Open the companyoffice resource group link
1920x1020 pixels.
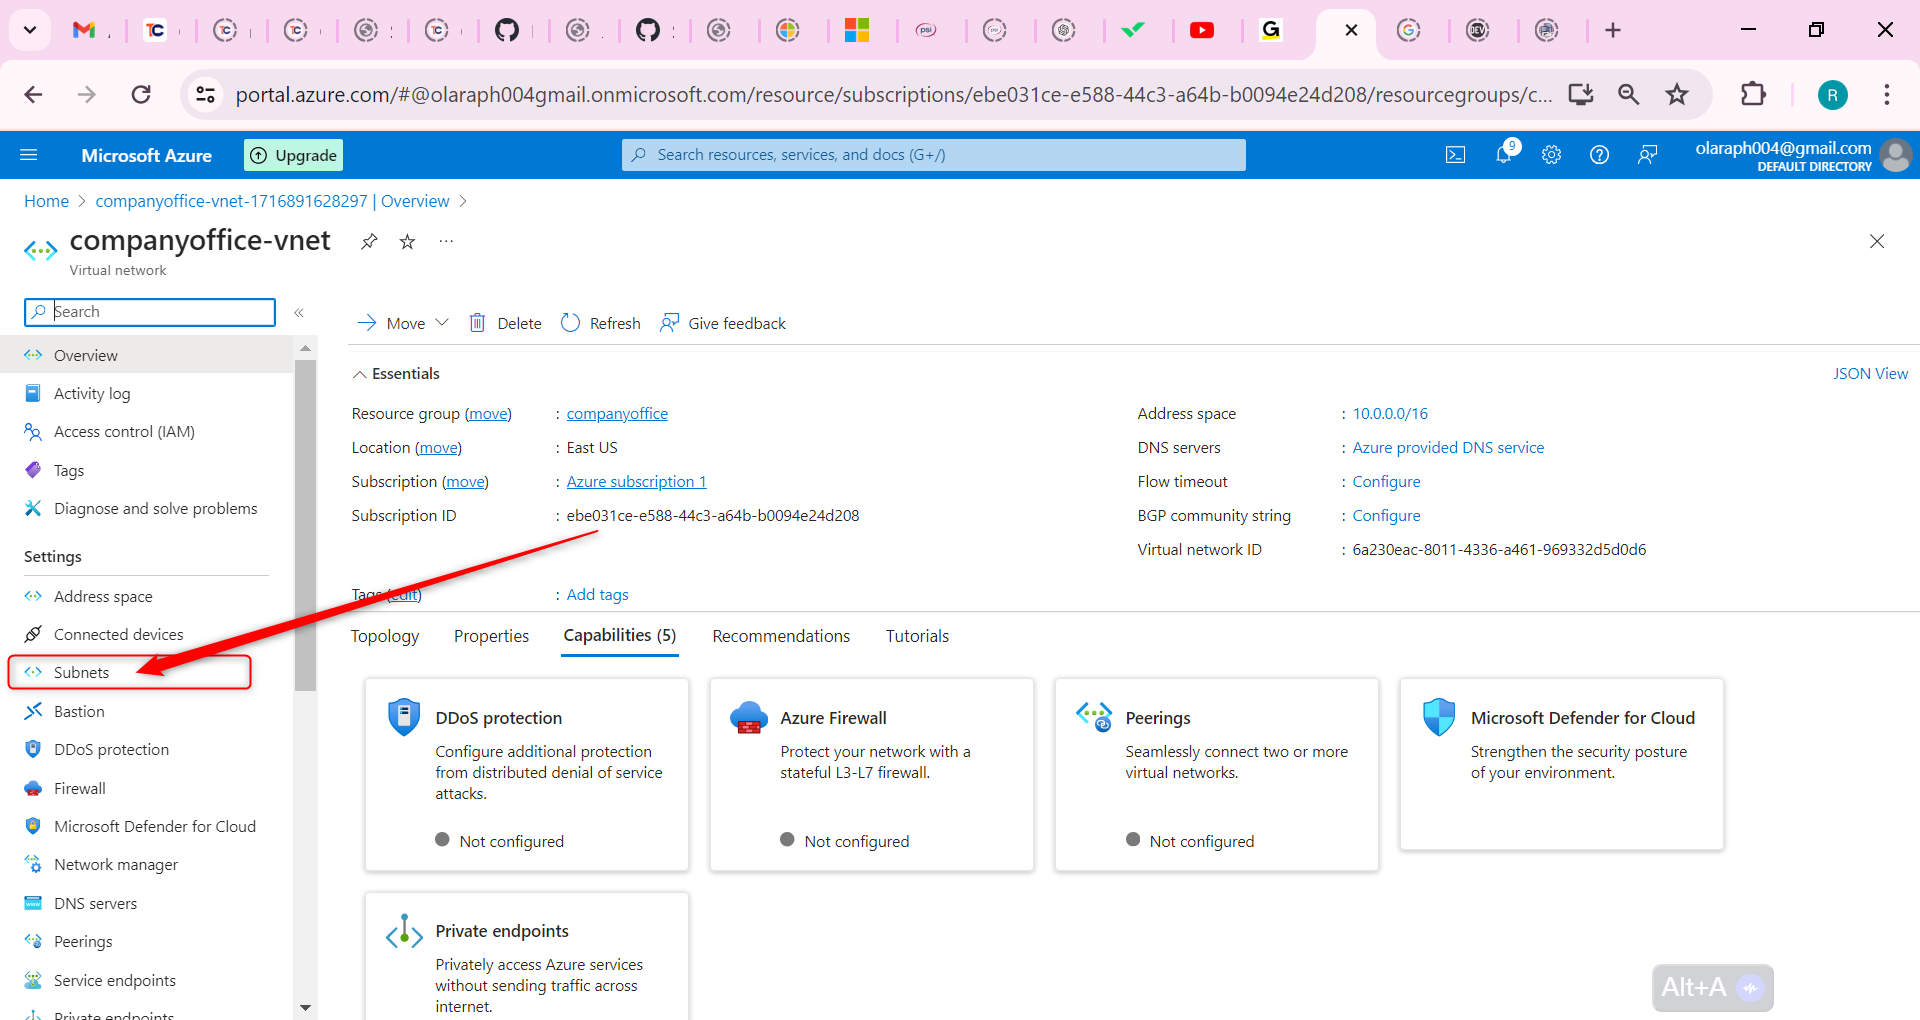pos(617,414)
